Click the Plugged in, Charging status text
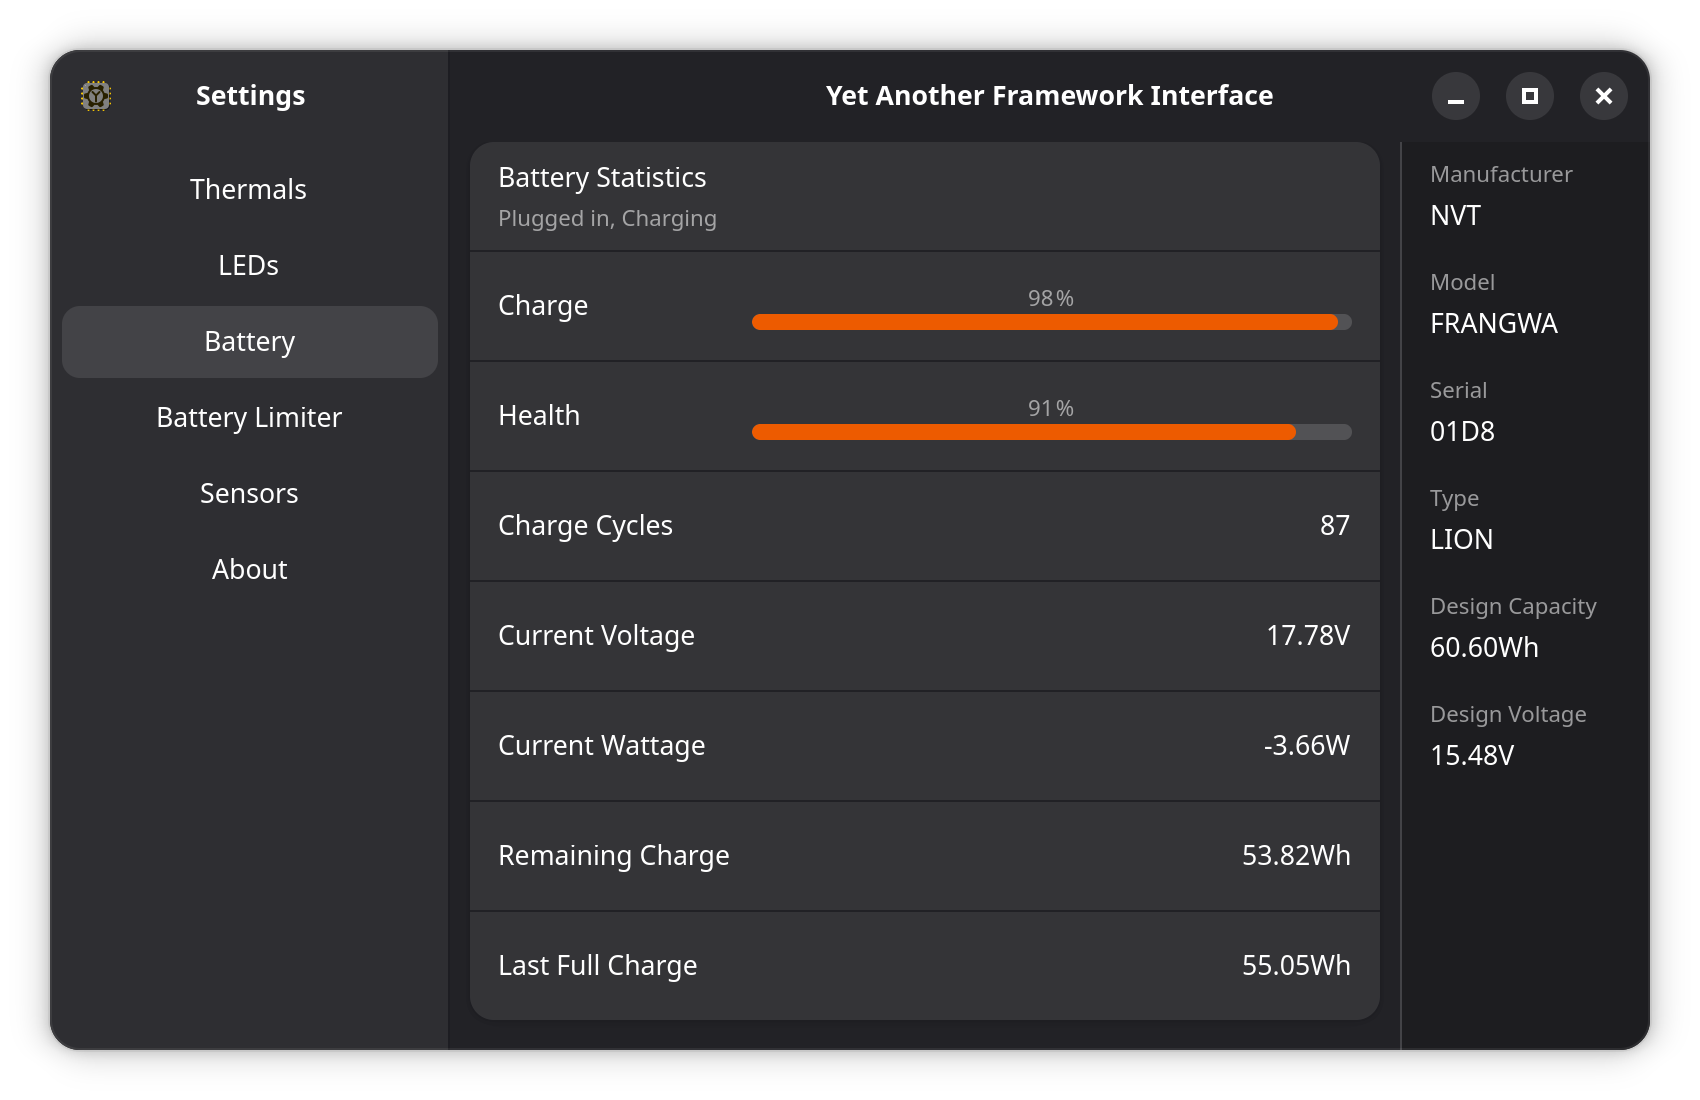 [607, 218]
